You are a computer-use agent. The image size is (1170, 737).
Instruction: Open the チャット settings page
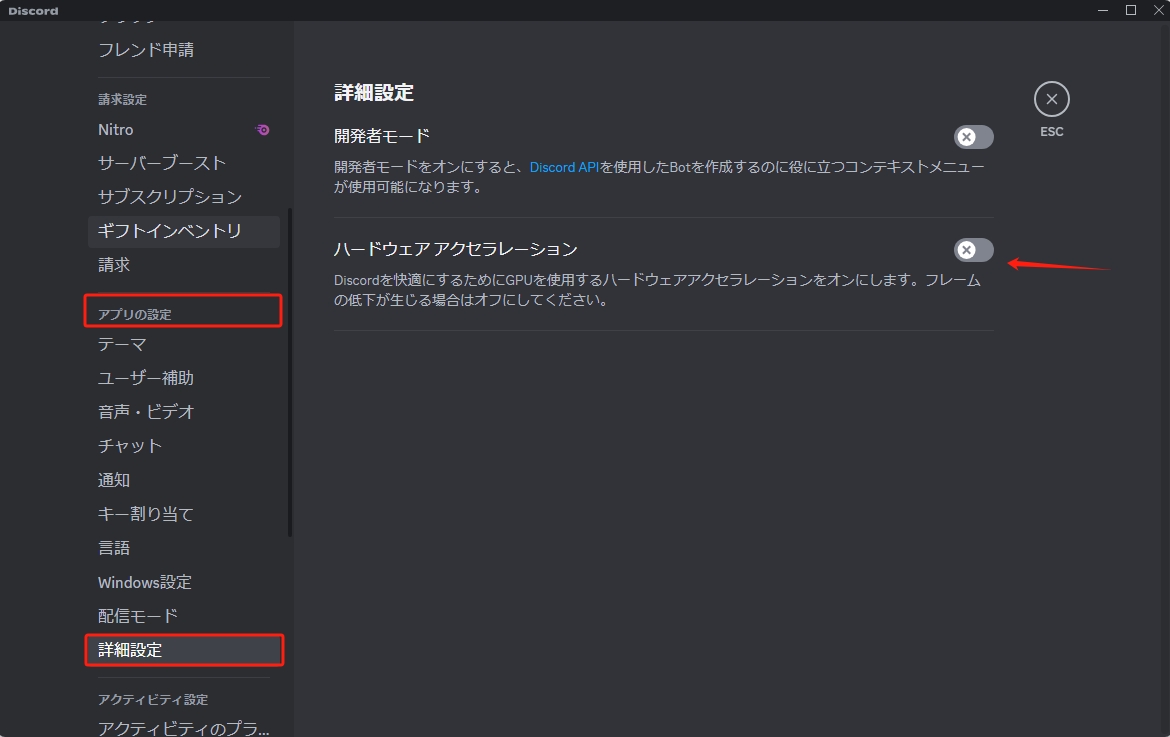(129, 446)
